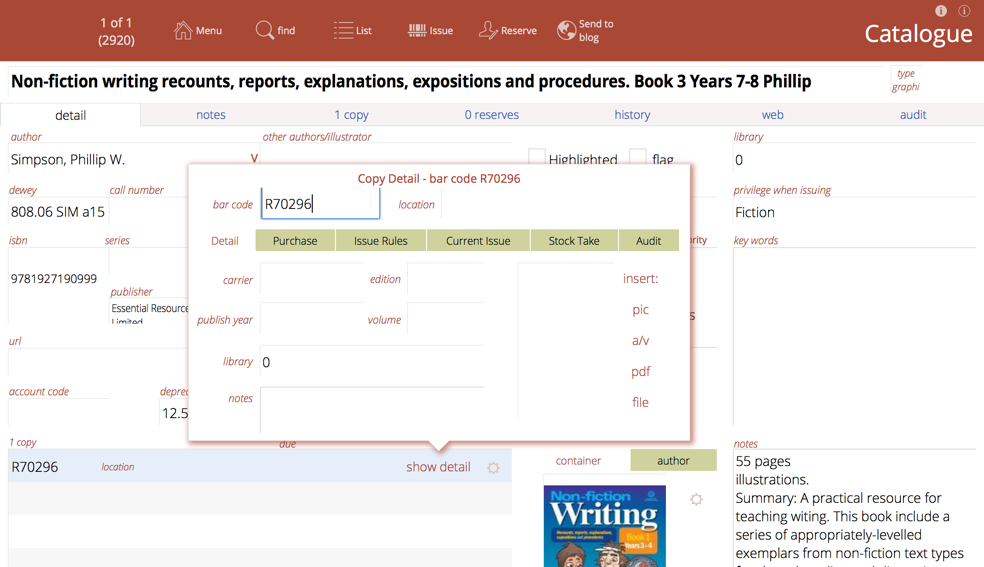Click the Send to blog globe icon
This screenshot has width=984, height=567.
(566, 31)
